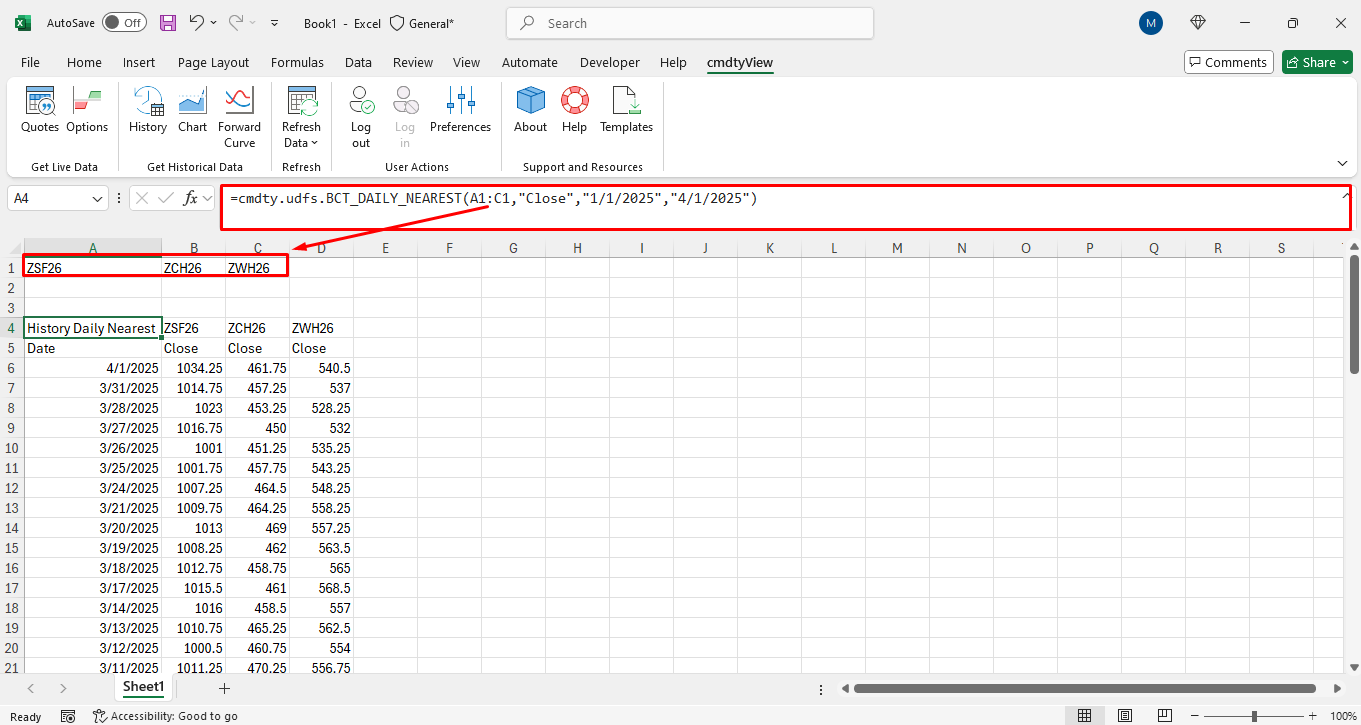The height and width of the screenshot is (725, 1361).
Task: Select cell A1 containing ZSF26
Action: click(93, 268)
